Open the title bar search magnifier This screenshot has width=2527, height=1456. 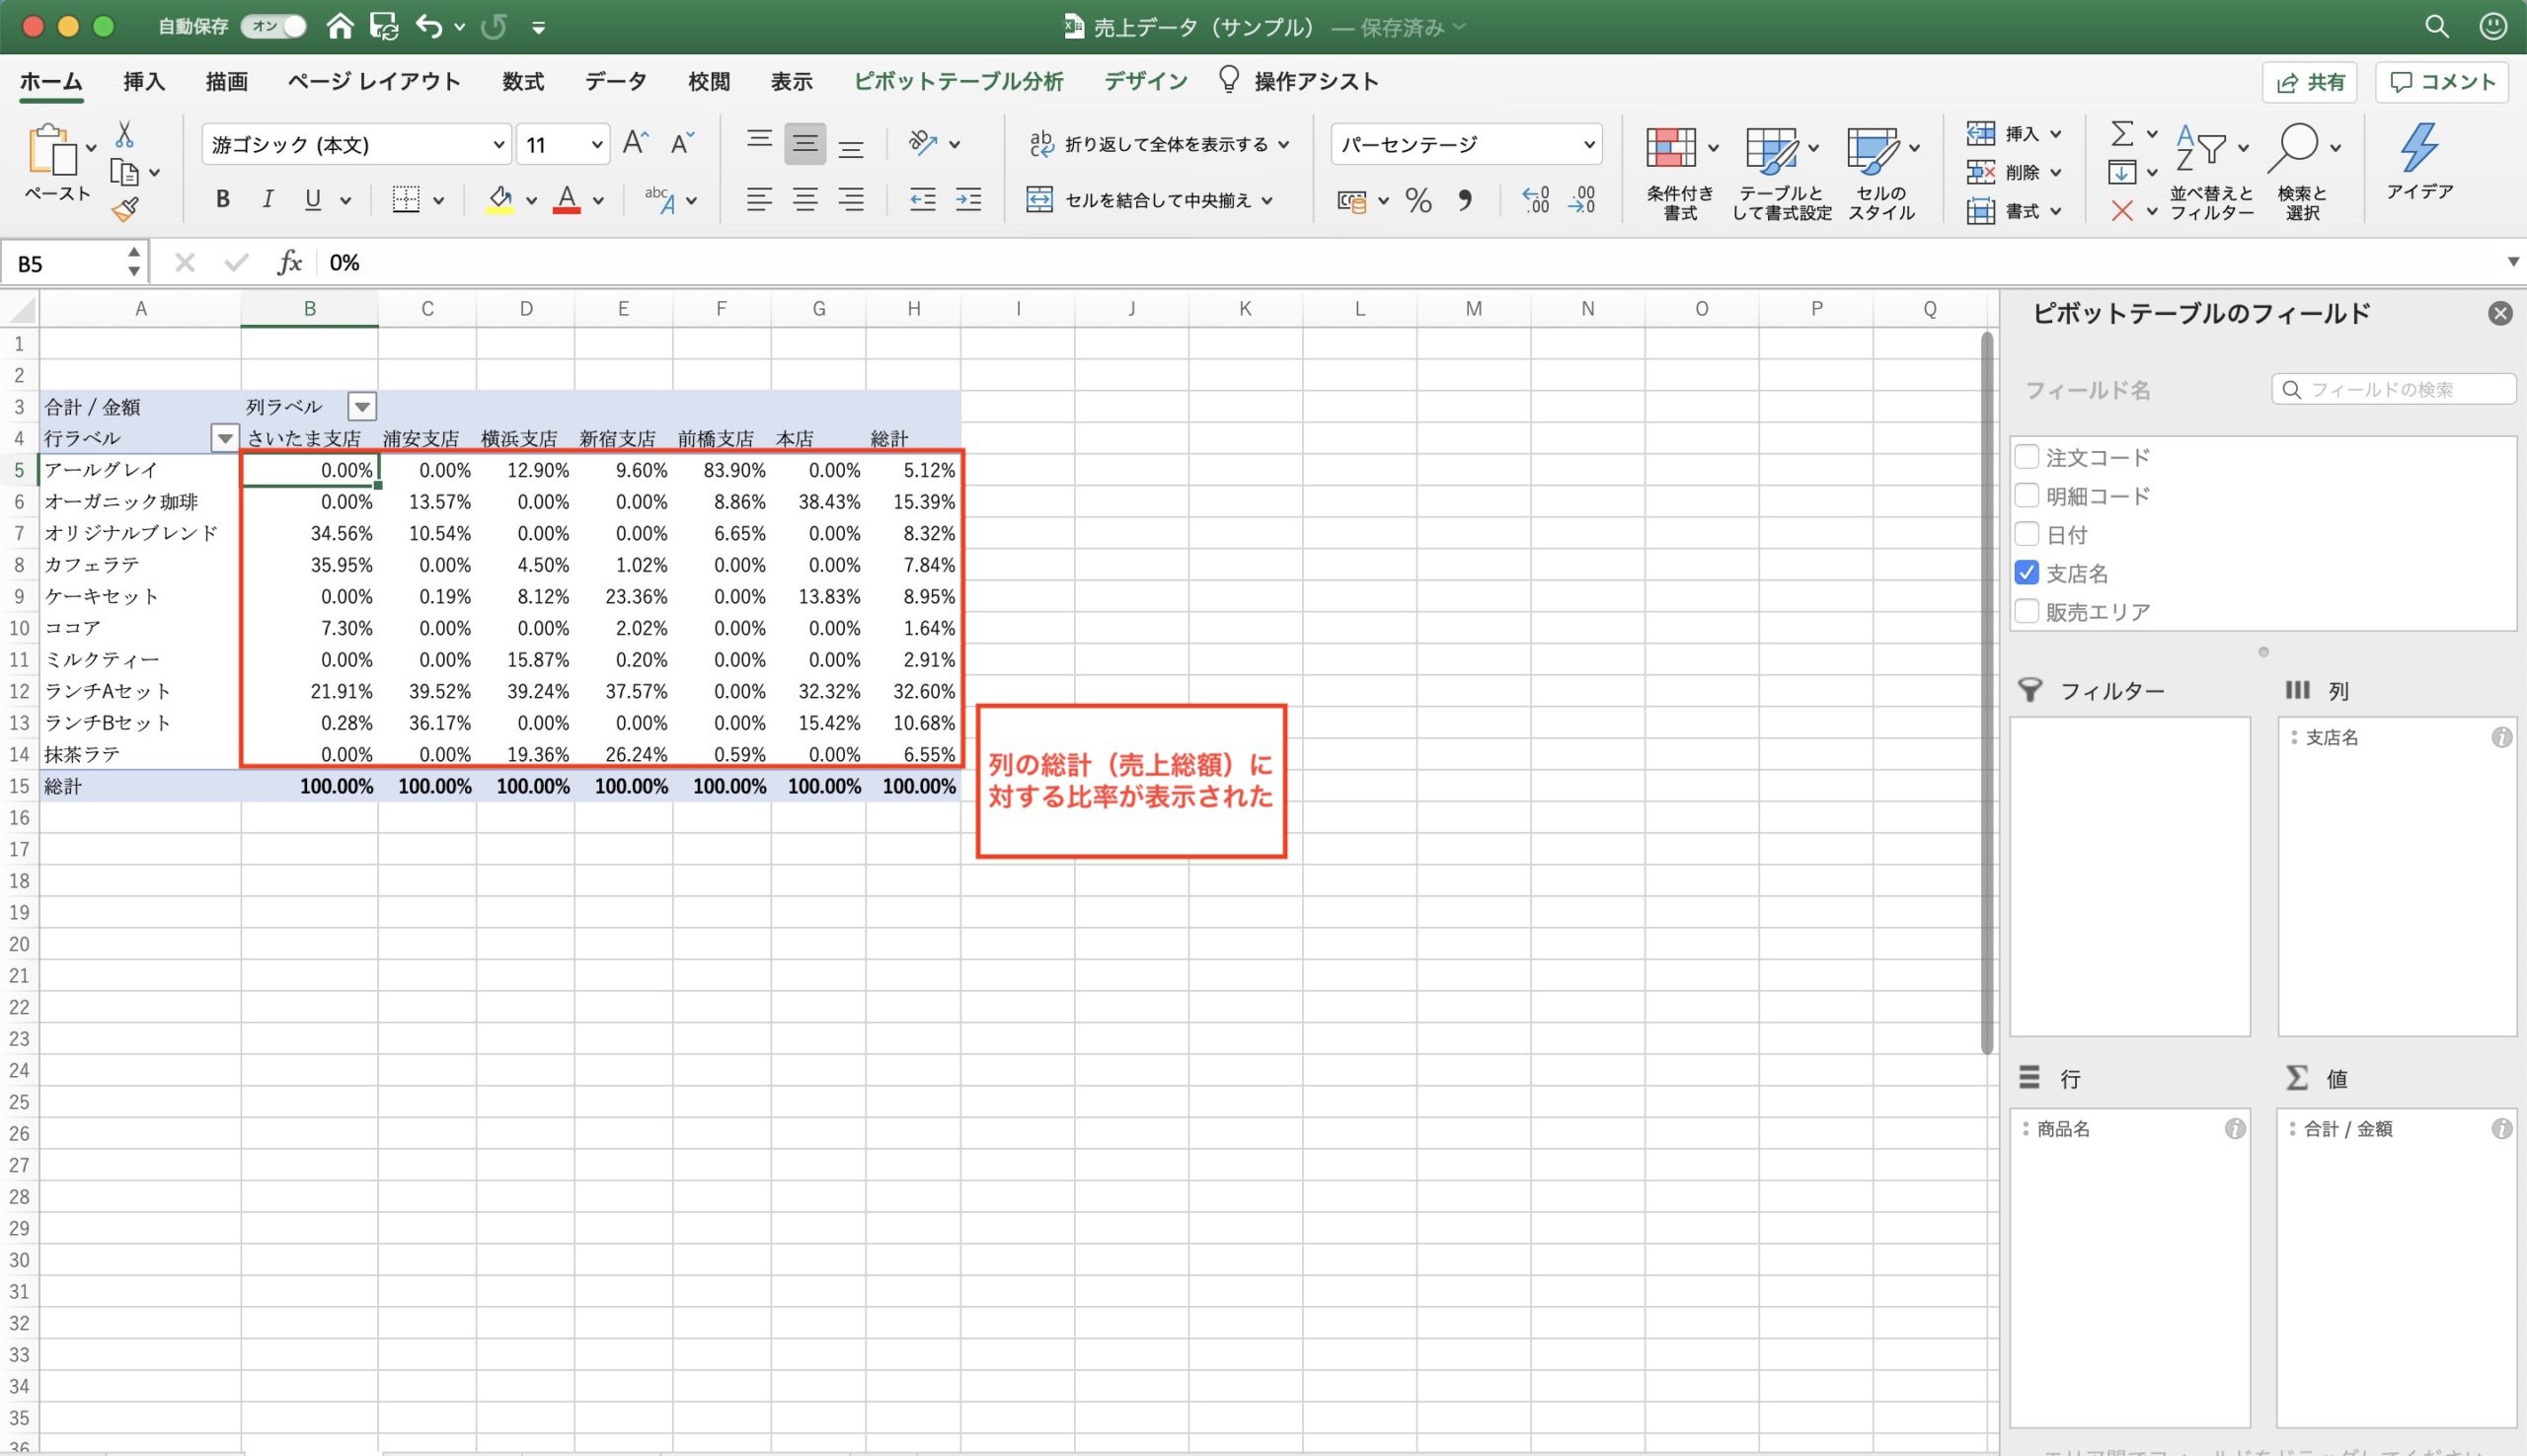[x=2437, y=26]
